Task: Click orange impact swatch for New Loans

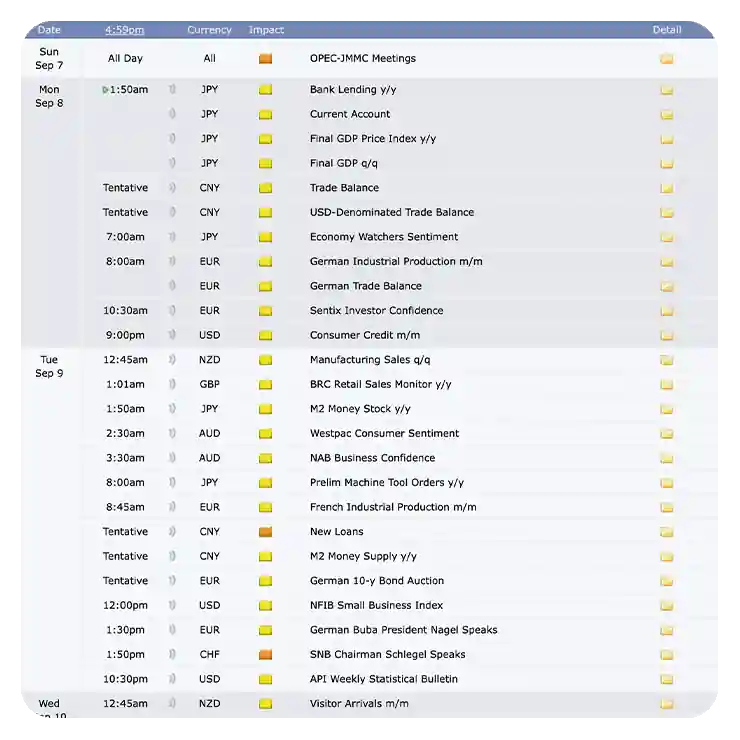Action: click(x=265, y=532)
